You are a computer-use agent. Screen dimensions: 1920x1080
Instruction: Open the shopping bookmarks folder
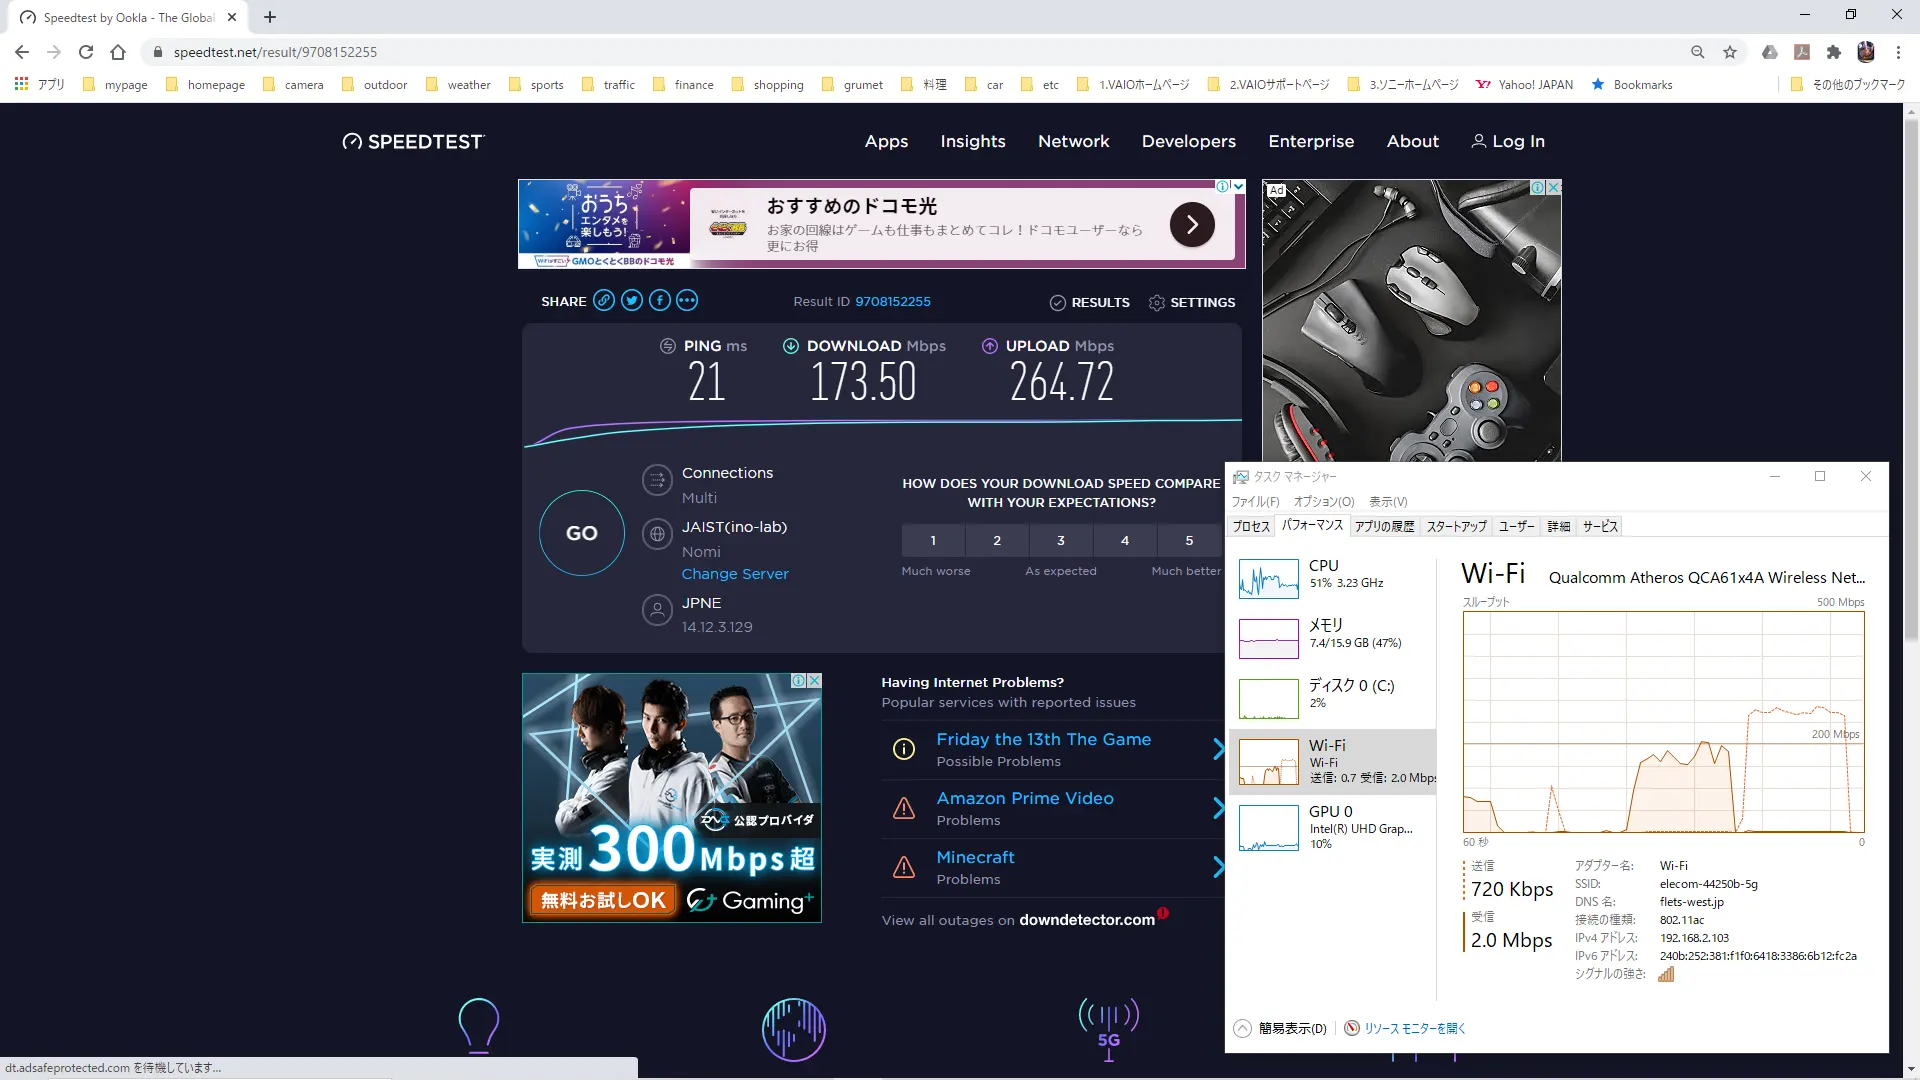tap(768, 85)
